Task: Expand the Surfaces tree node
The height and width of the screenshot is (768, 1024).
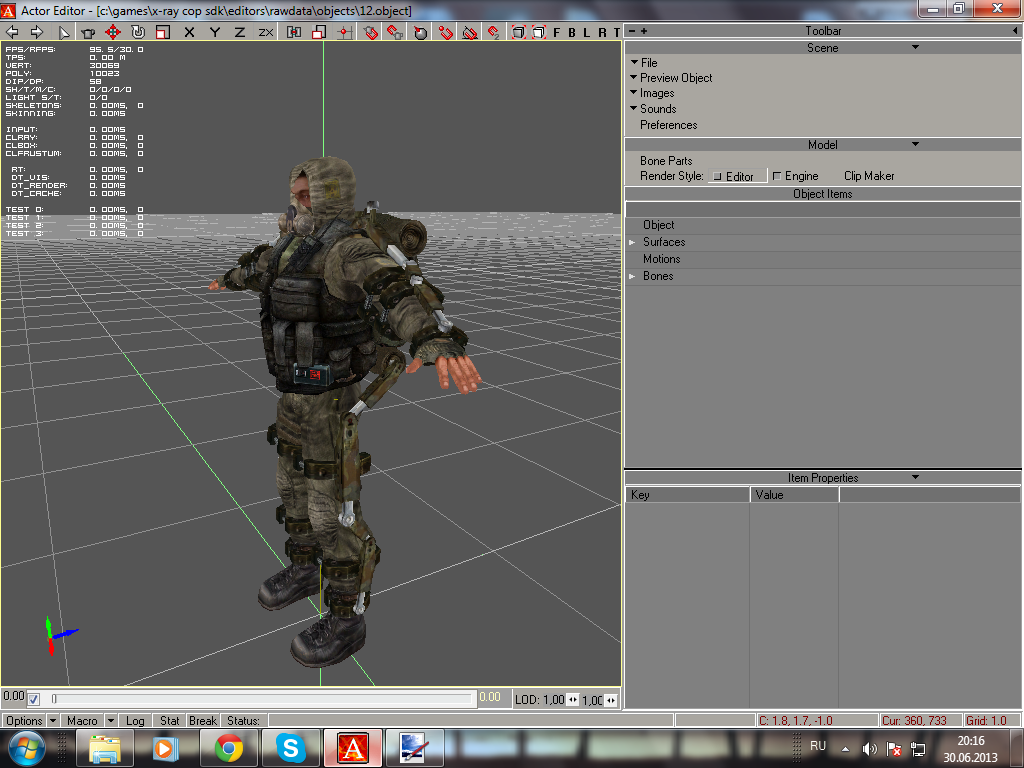Action: click(632, 242)
